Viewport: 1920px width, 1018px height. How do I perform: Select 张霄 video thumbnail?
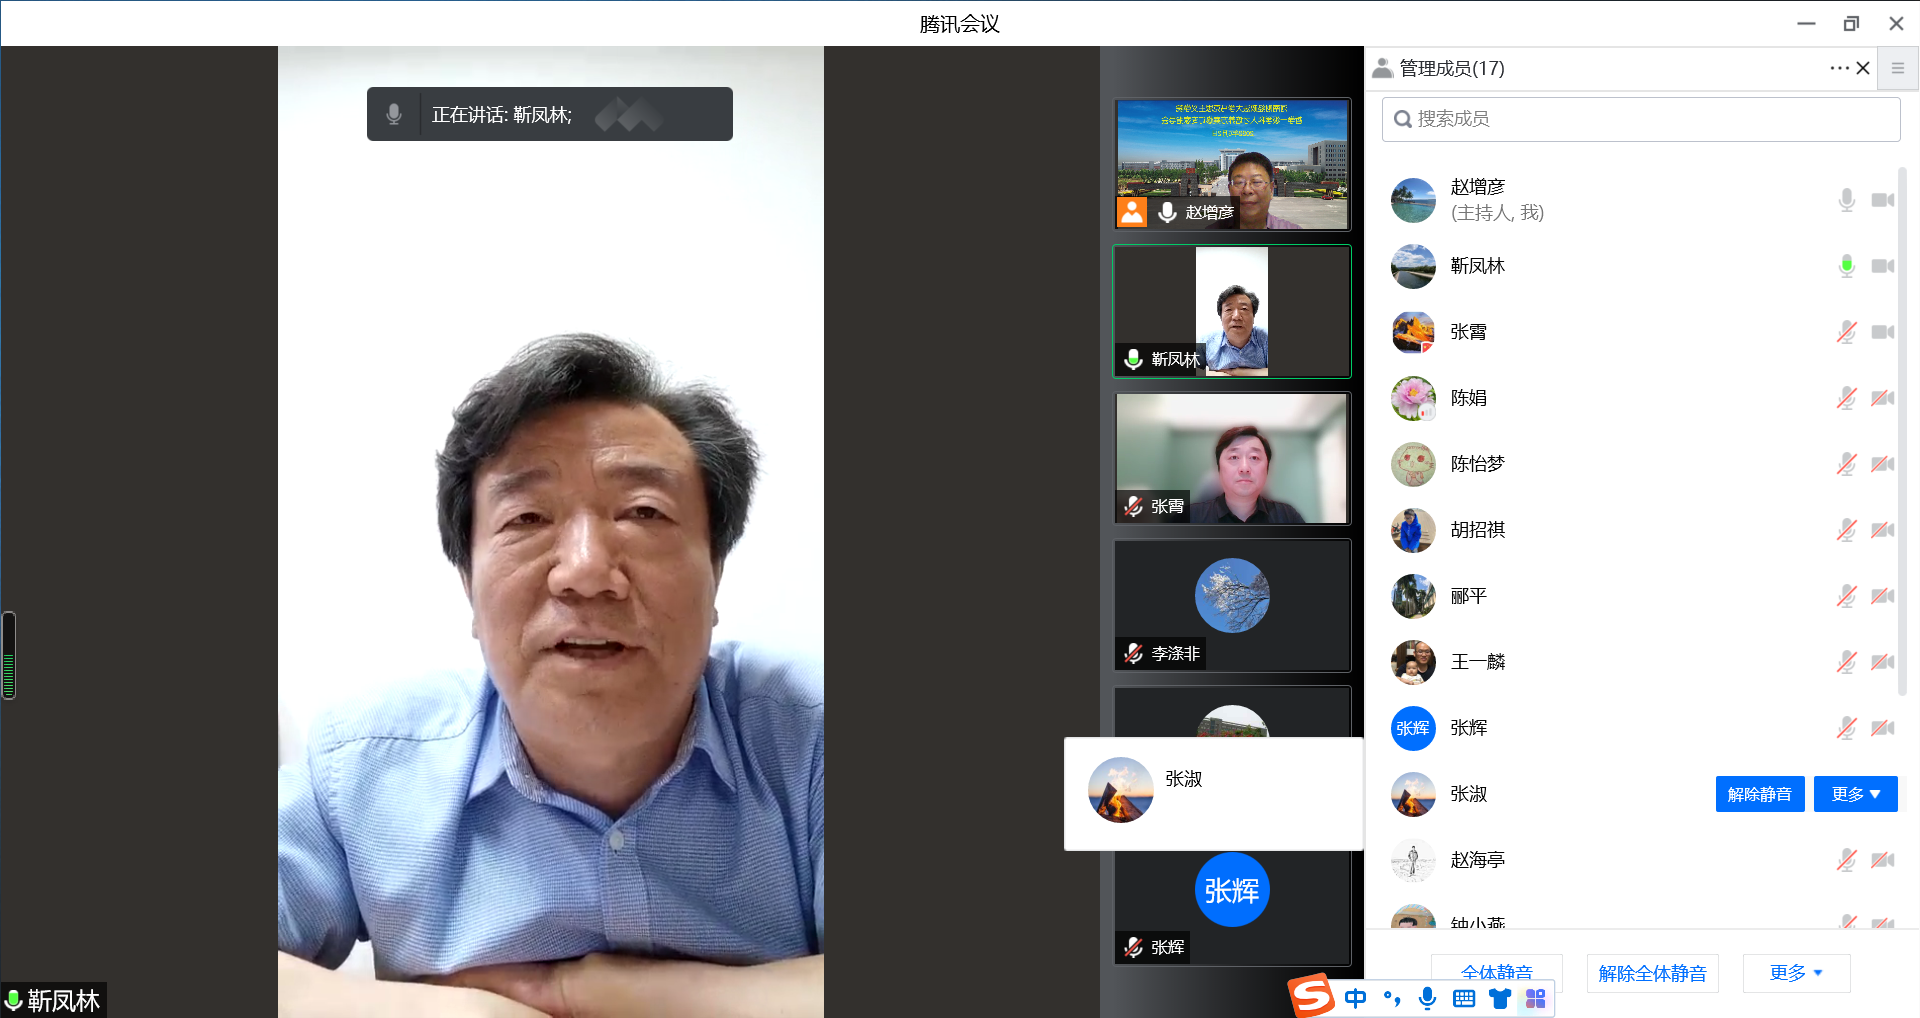(x=1232, y=458)
